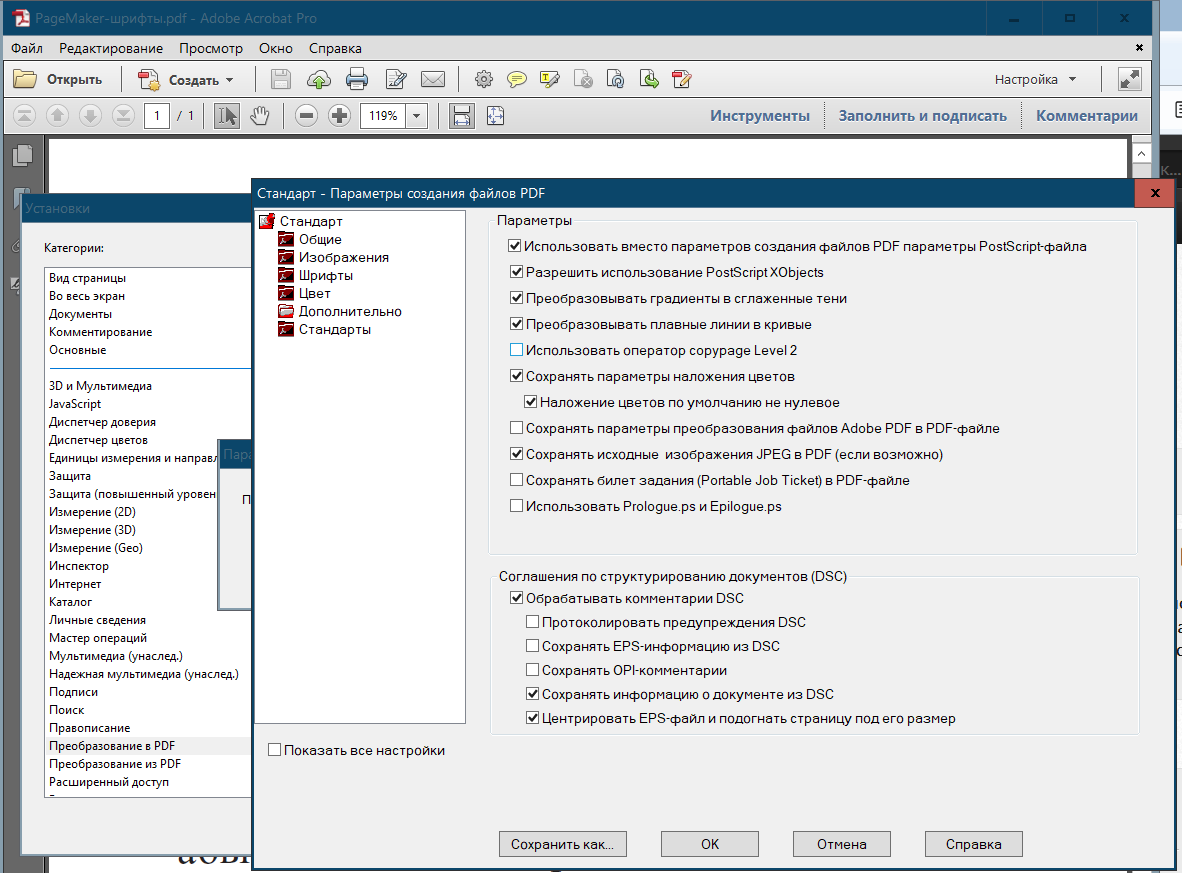The height and width of the screenshot is (873, 1182).
Task: Click the delete page icon
Action: click(583, 79)
